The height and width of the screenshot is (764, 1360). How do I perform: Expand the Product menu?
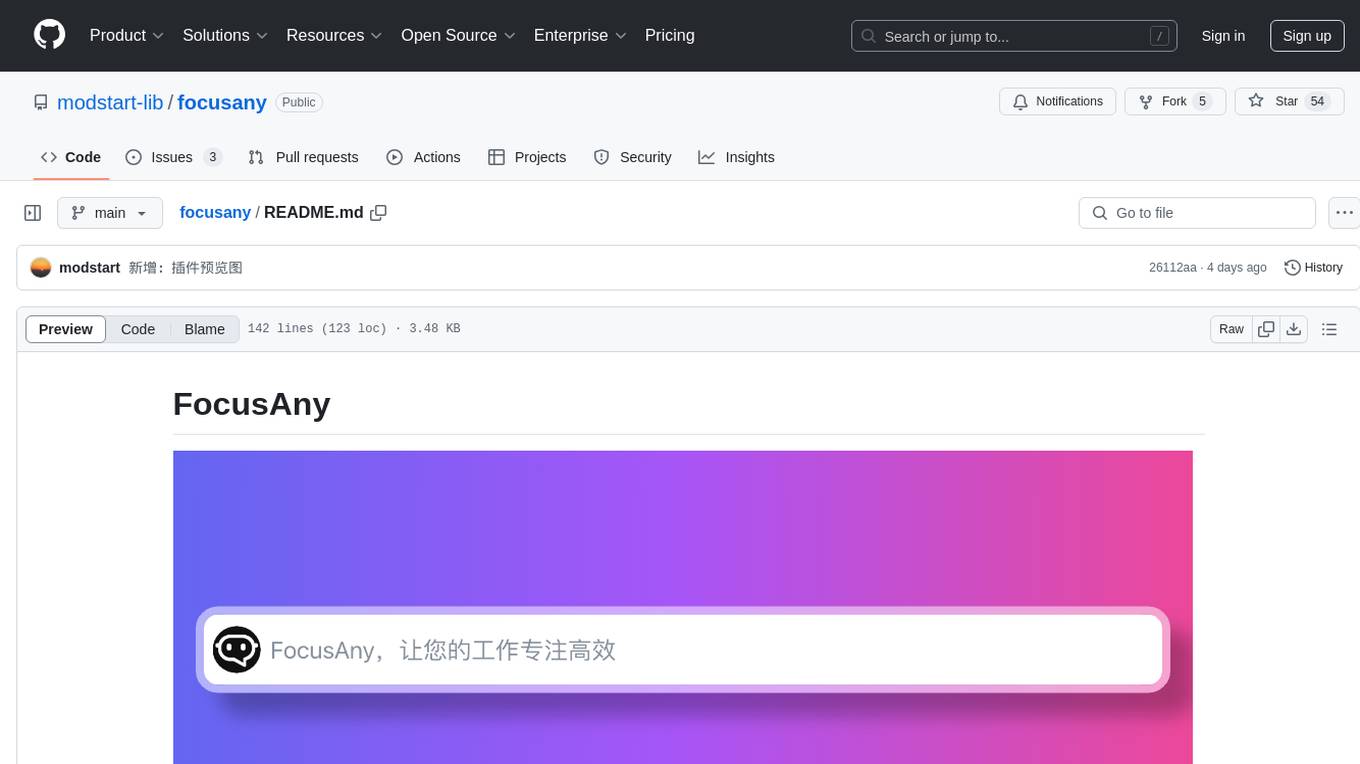tap(127, 35)
